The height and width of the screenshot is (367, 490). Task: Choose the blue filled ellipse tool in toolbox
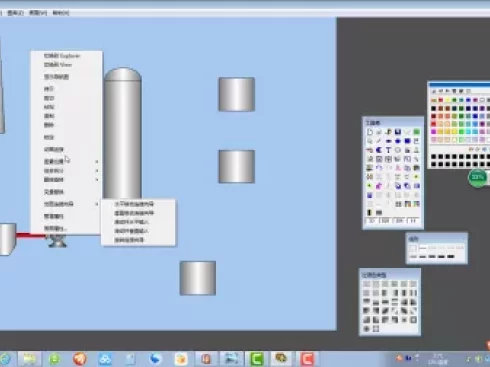398,141
